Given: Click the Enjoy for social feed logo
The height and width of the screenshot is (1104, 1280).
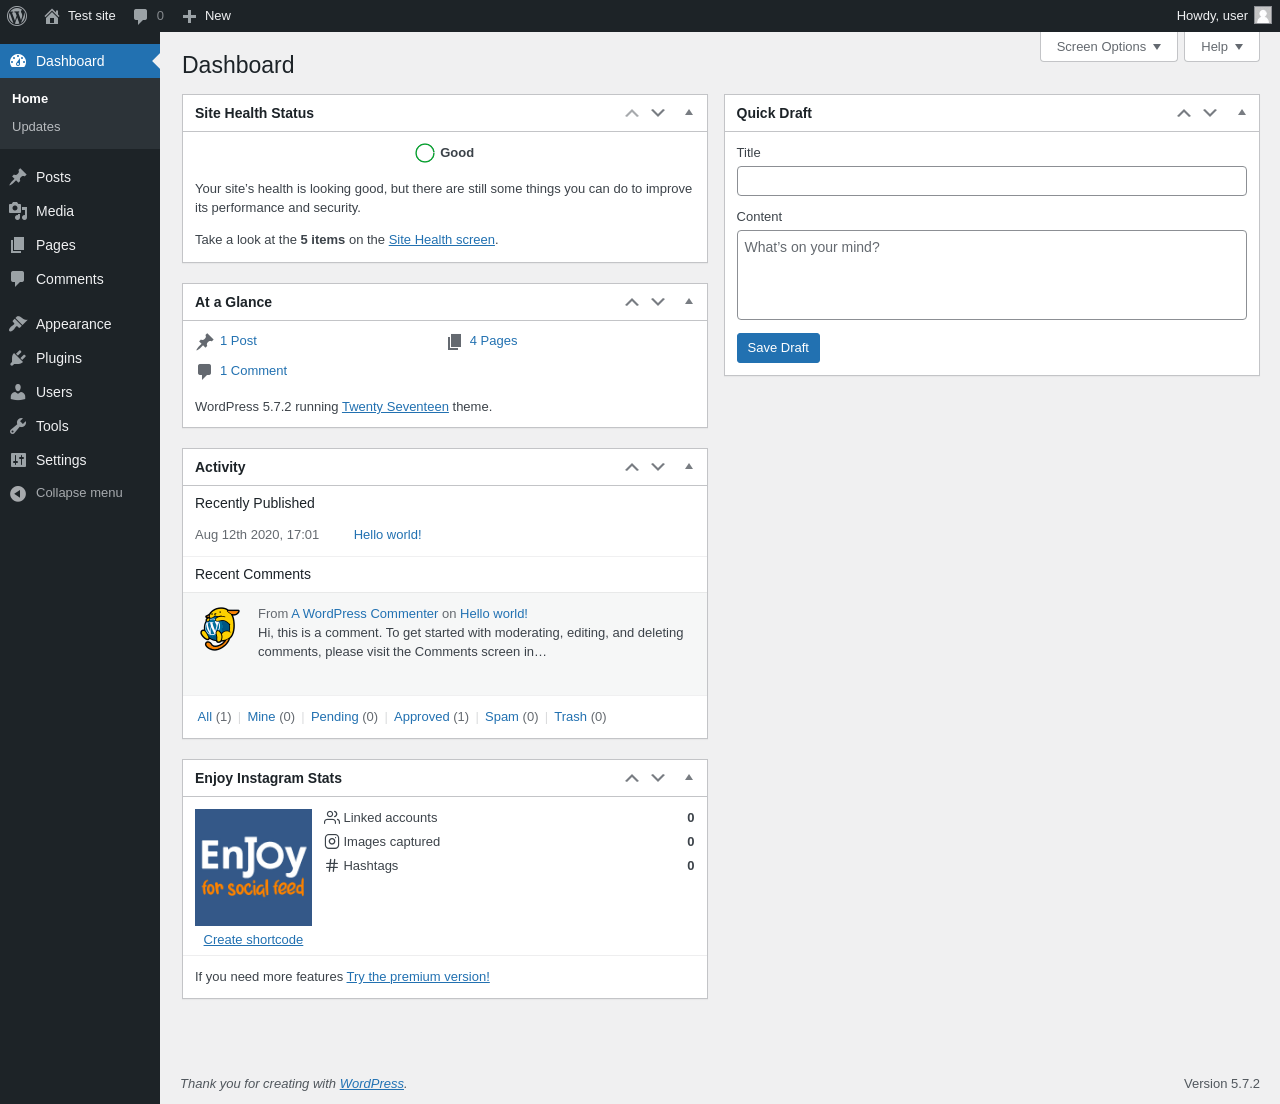Looking at the screenshot, I should pos(253,867).
